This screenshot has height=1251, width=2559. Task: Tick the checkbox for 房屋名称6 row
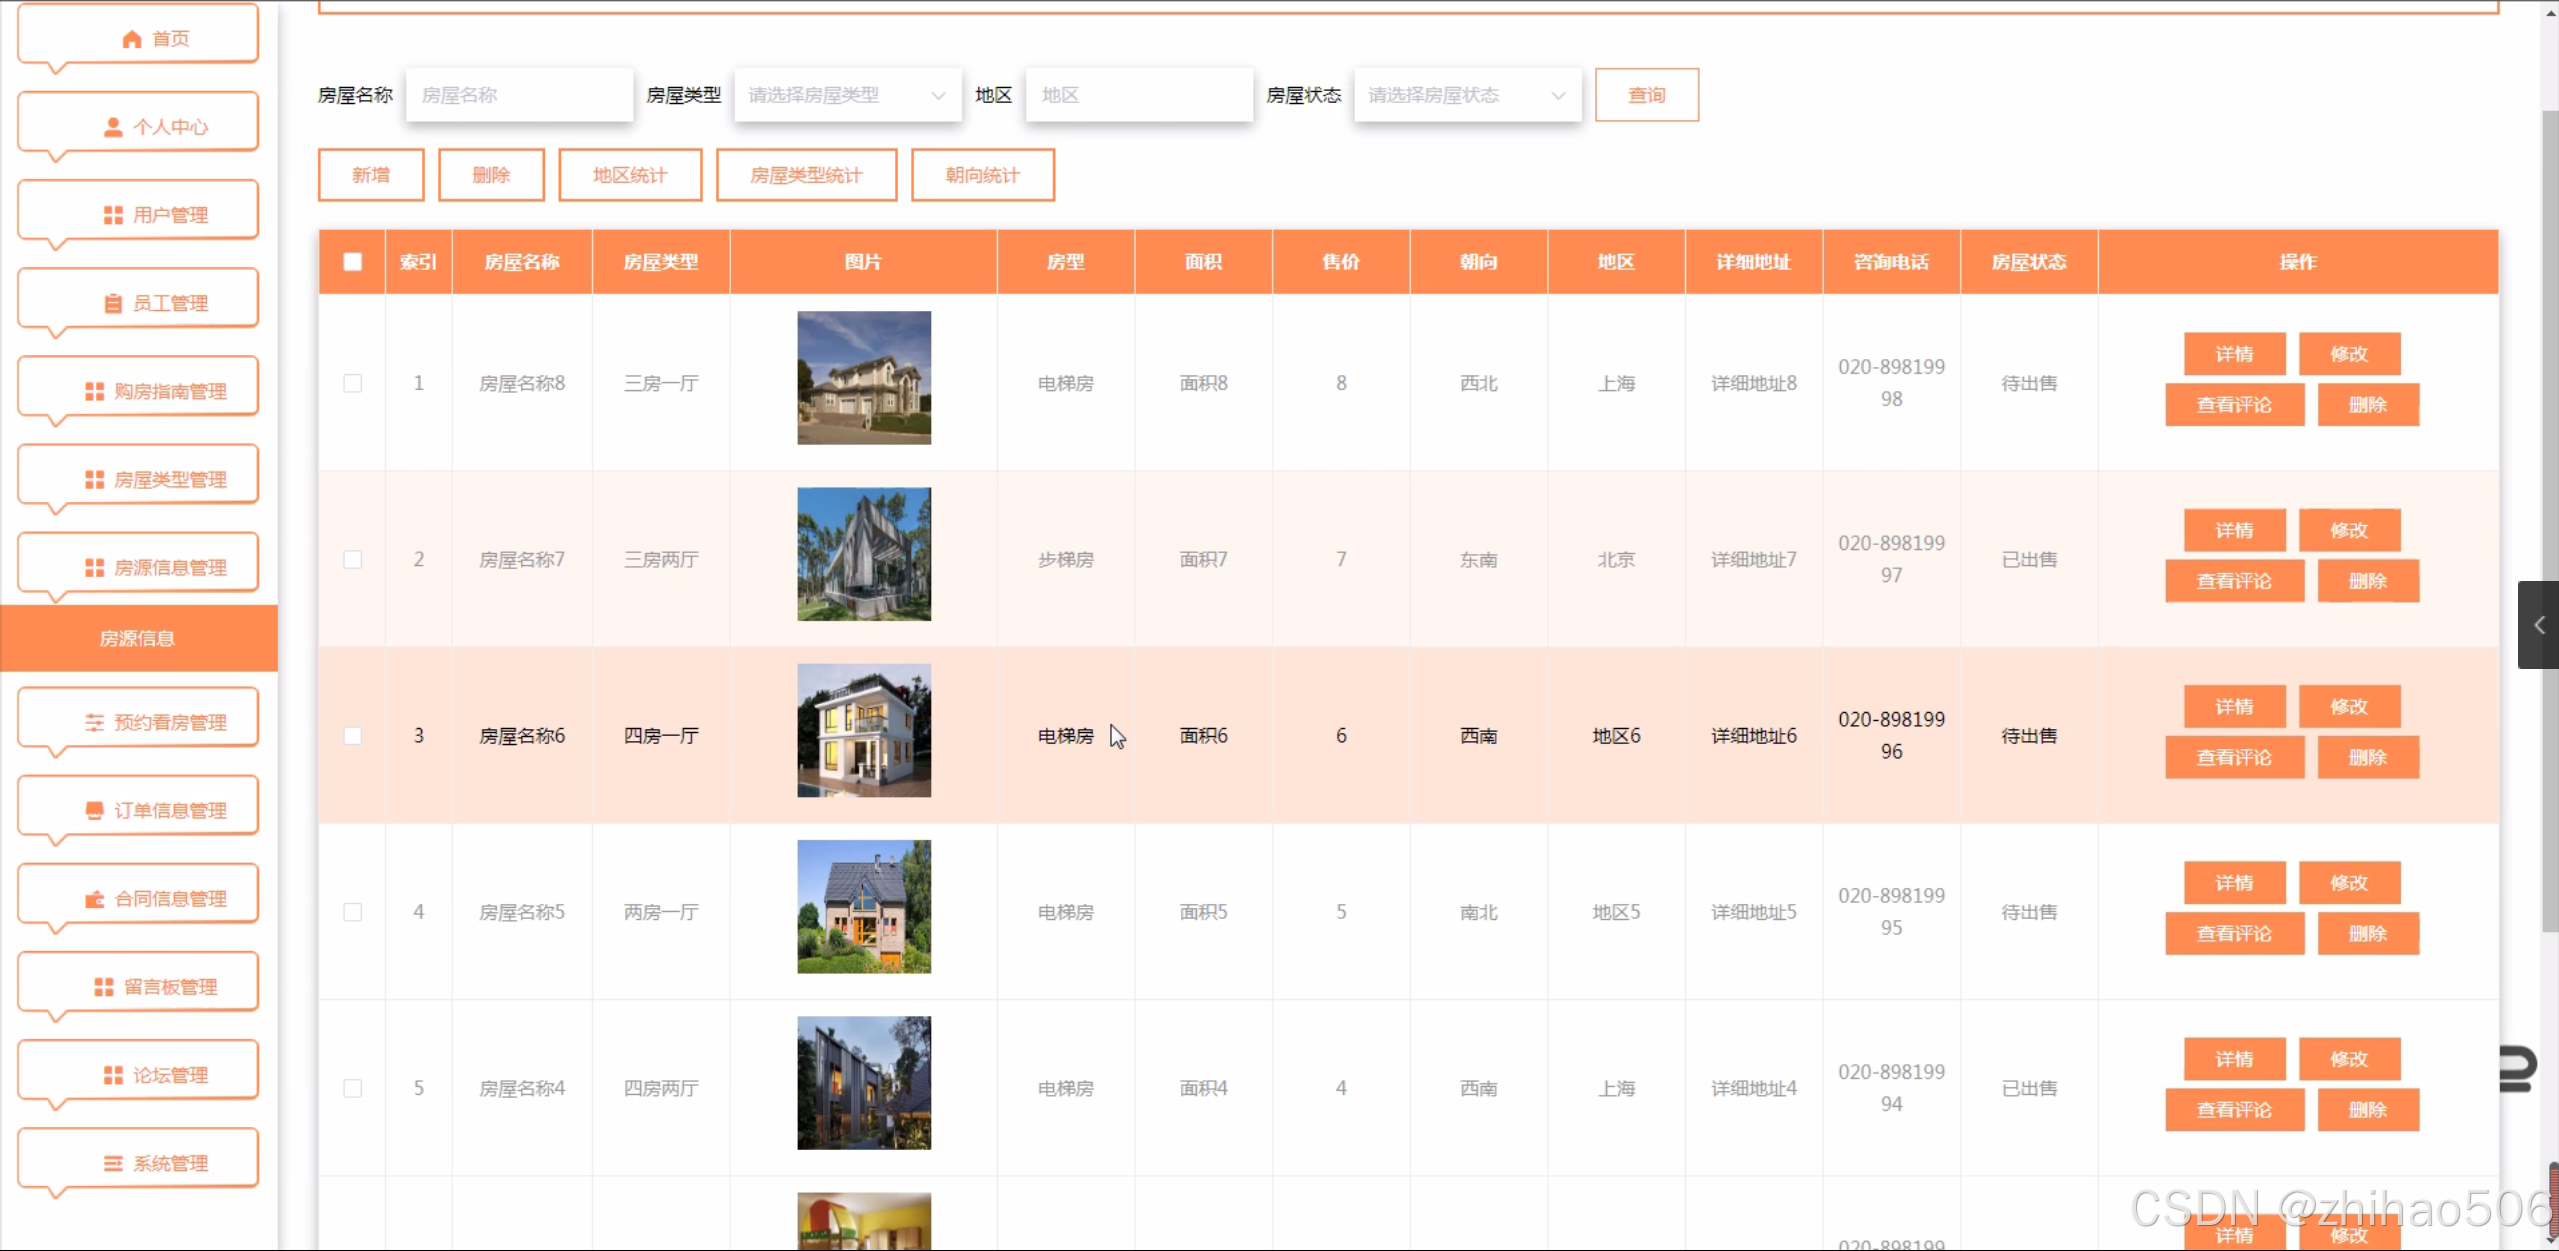click(352, 736)
